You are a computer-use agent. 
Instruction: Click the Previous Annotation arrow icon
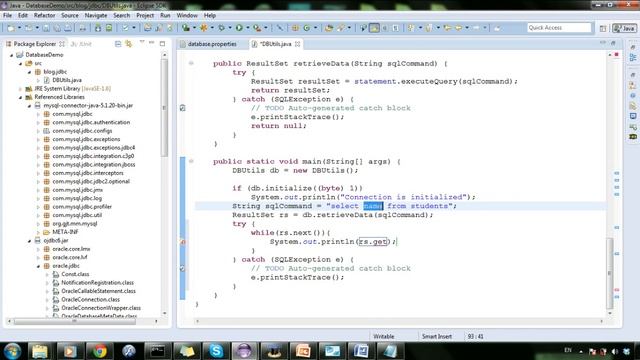[x=429, y=28]
